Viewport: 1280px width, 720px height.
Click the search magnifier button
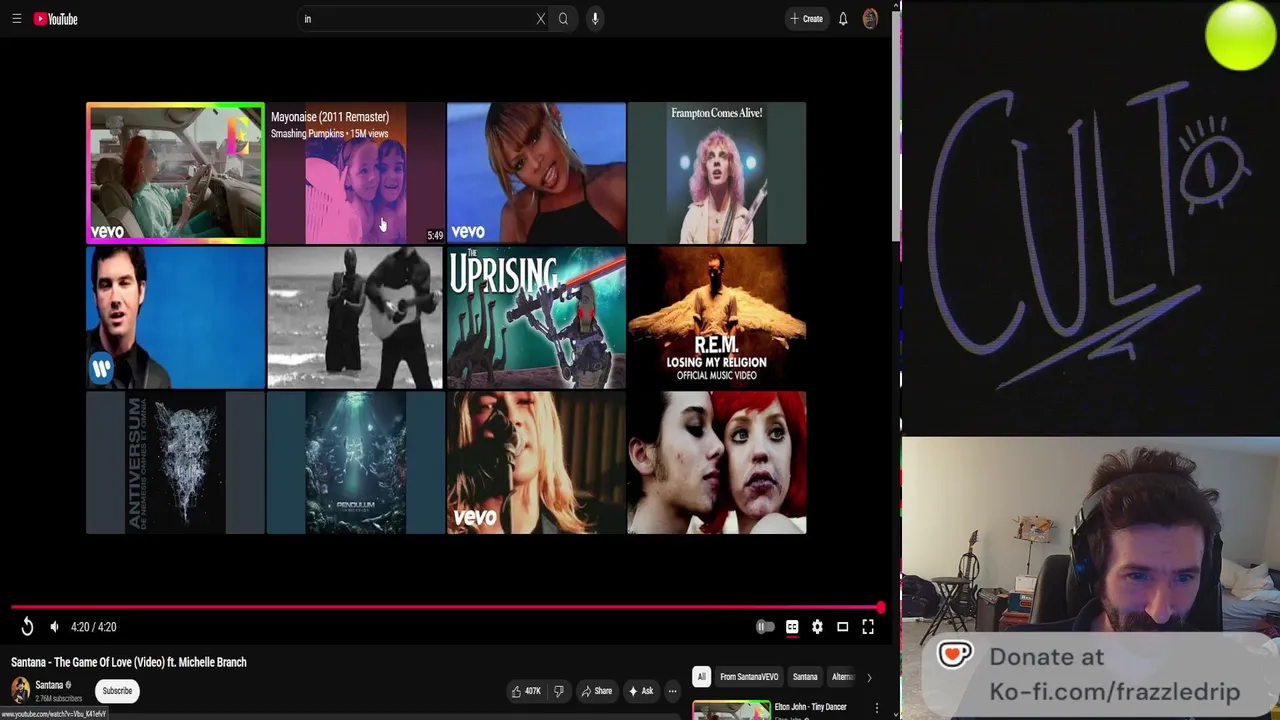point(563,18)
